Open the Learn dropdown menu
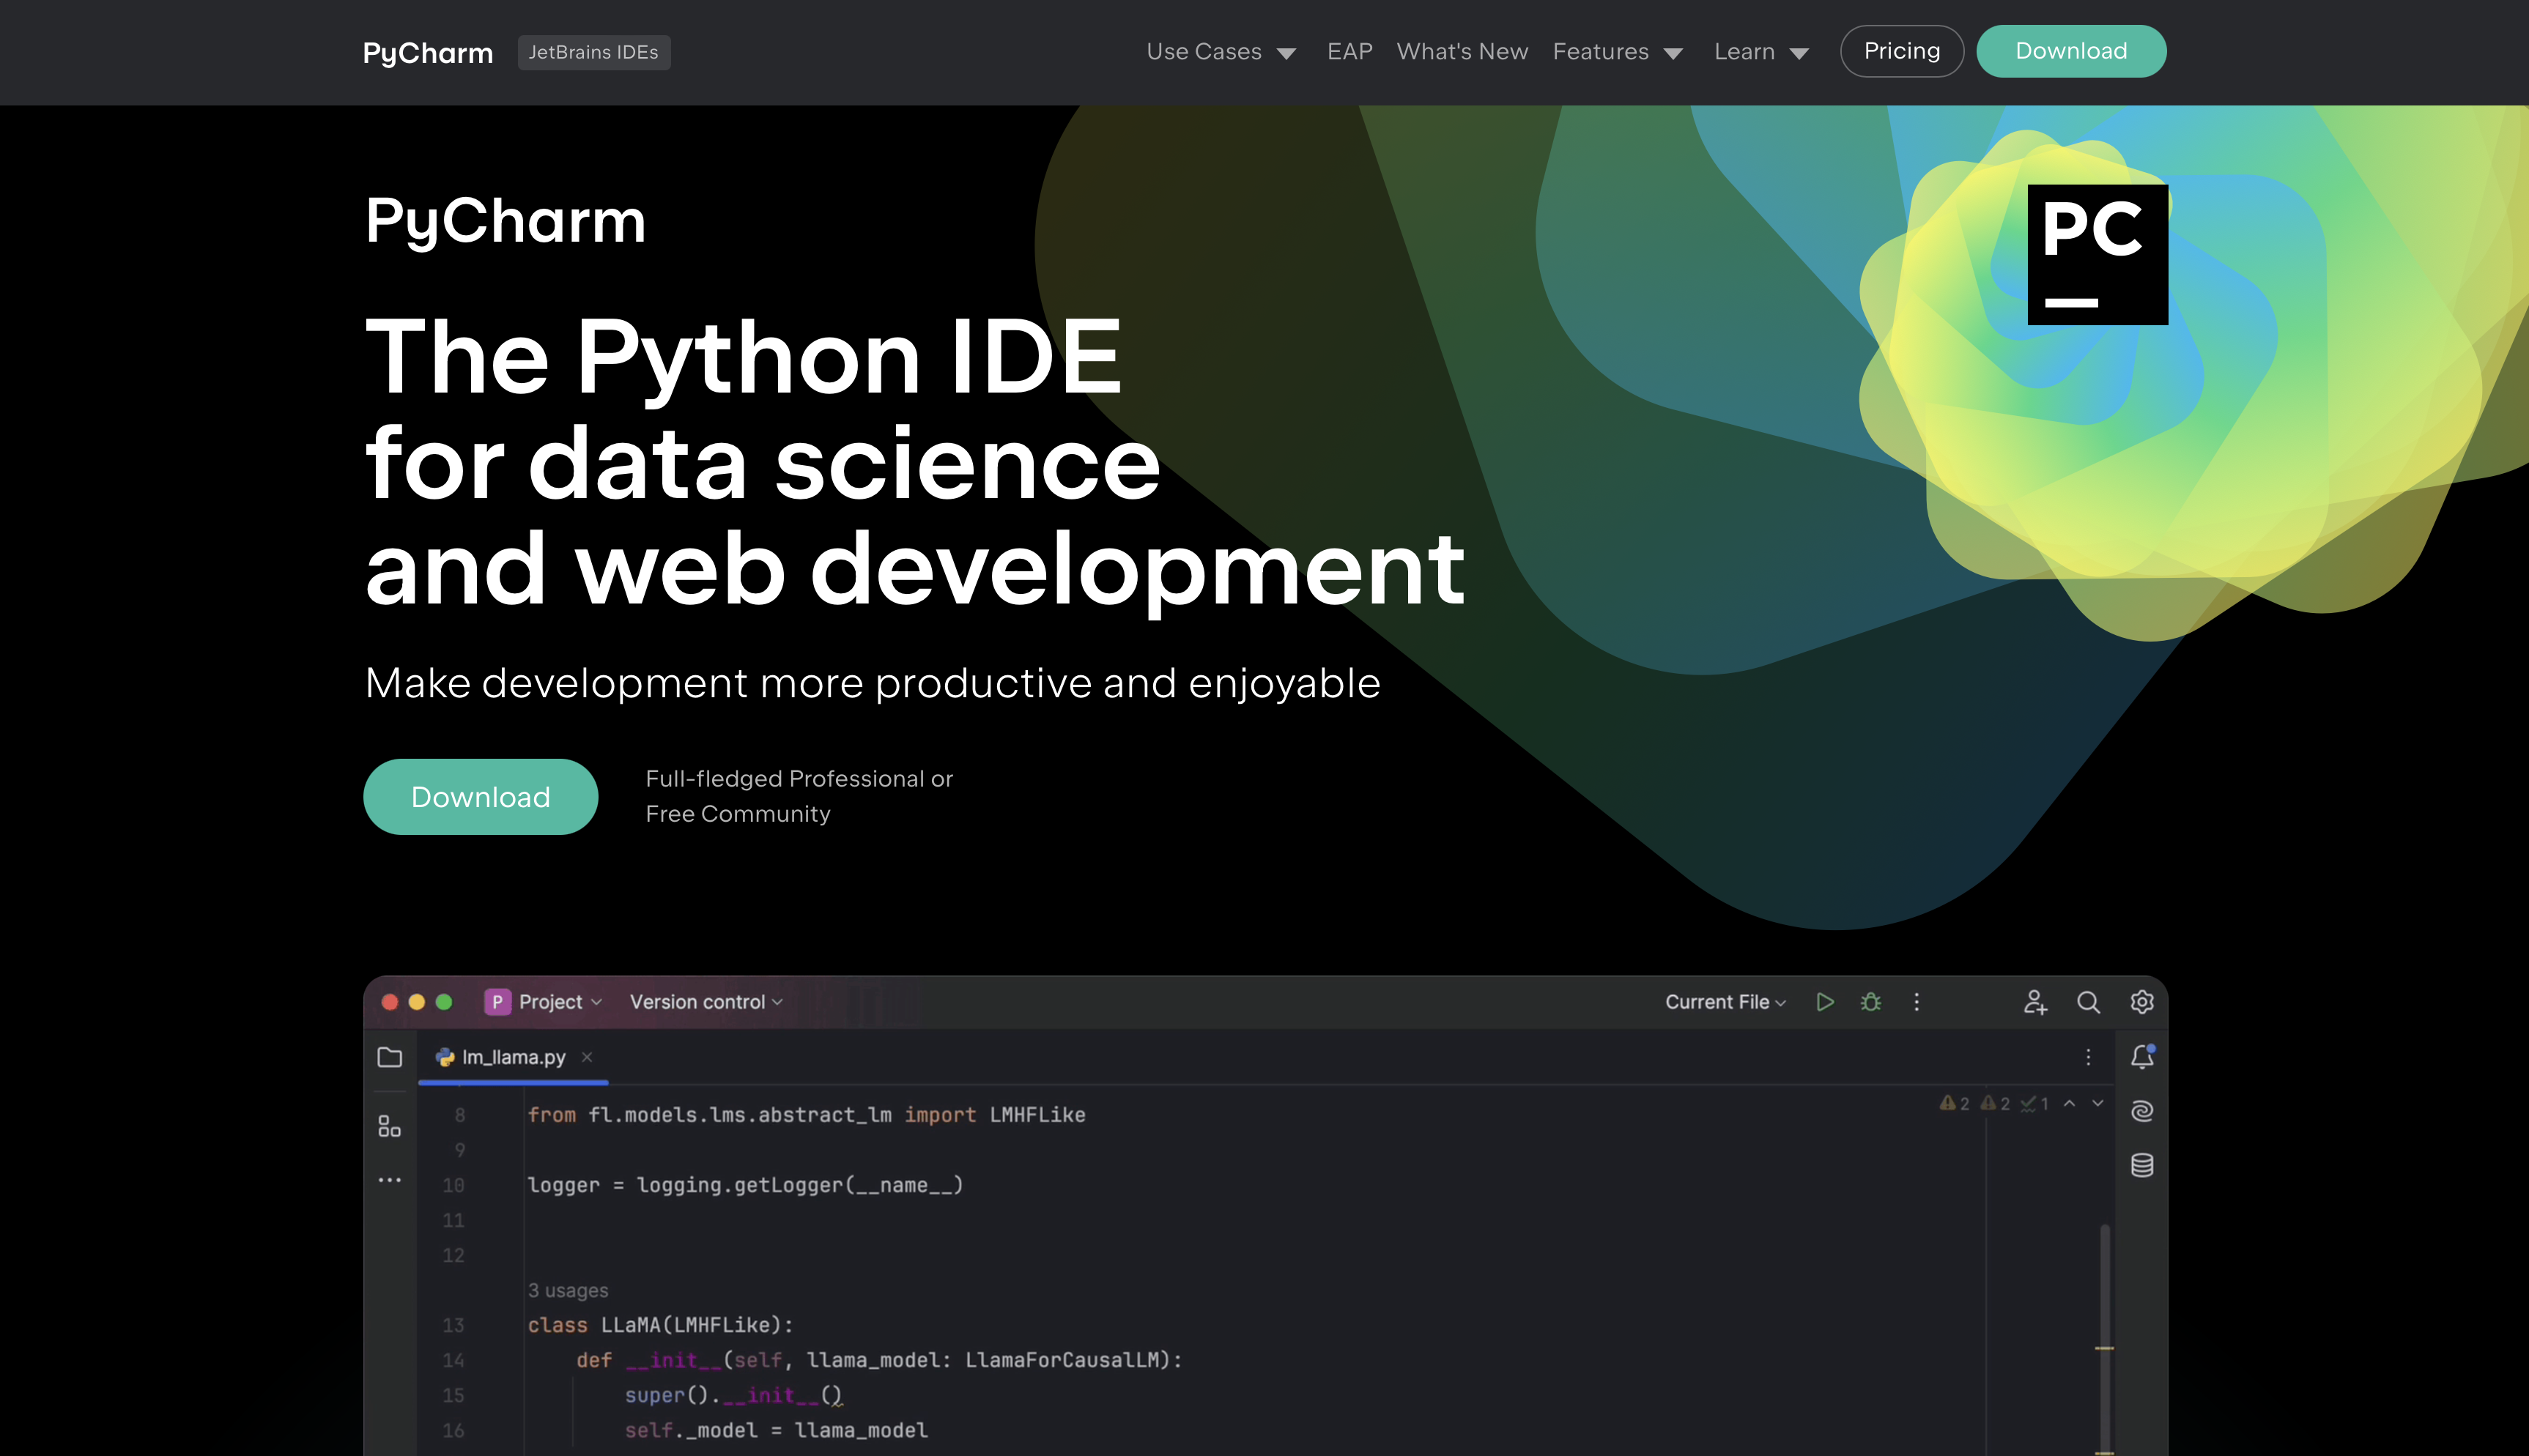The height and width of the screenshot is (1456, 2529). [1762, 52]
